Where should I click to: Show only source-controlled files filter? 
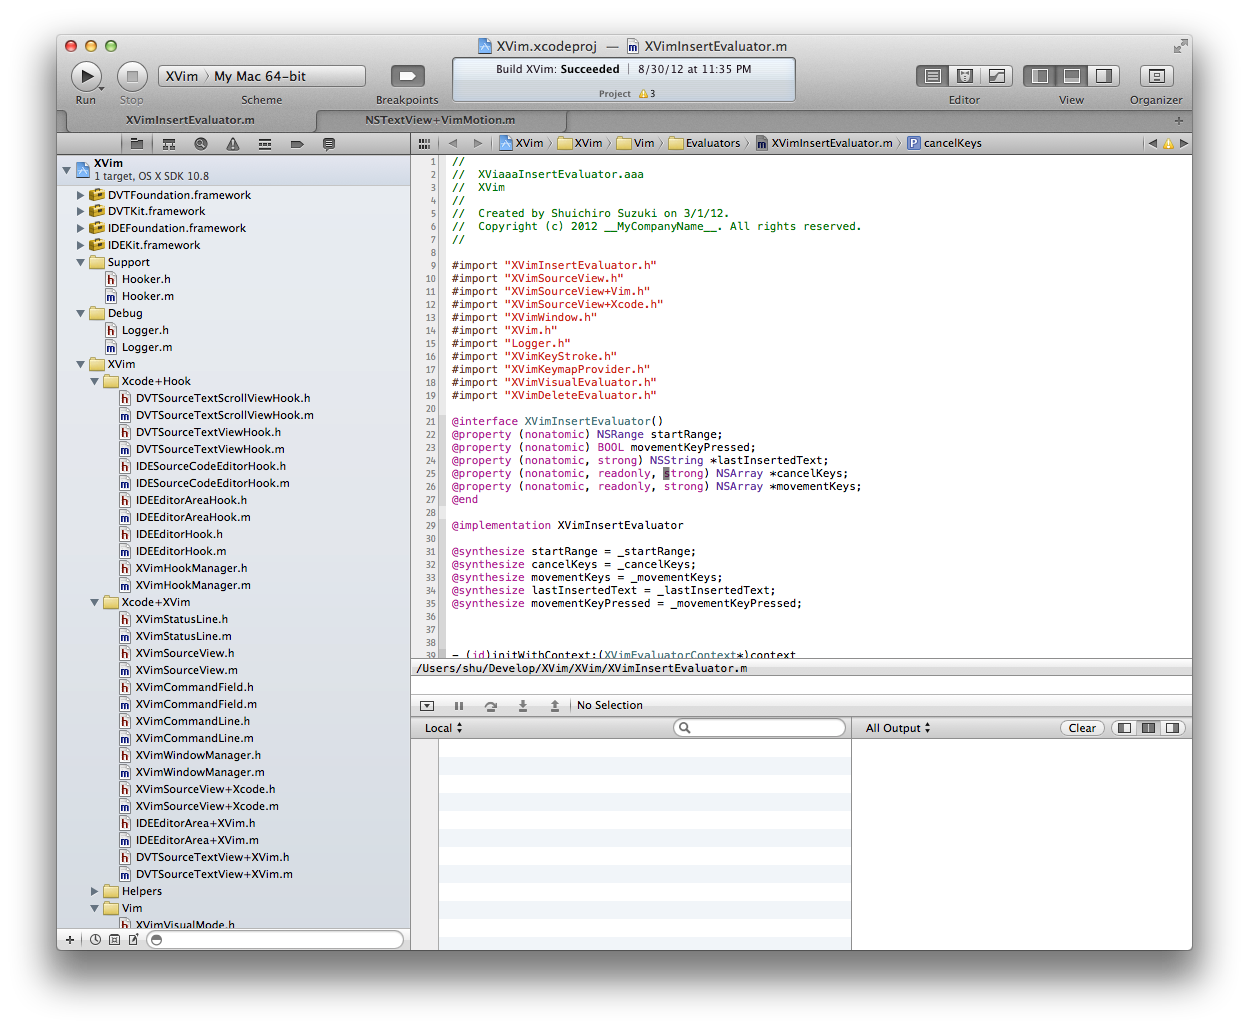pyautogui.click(x=114, y=940)
